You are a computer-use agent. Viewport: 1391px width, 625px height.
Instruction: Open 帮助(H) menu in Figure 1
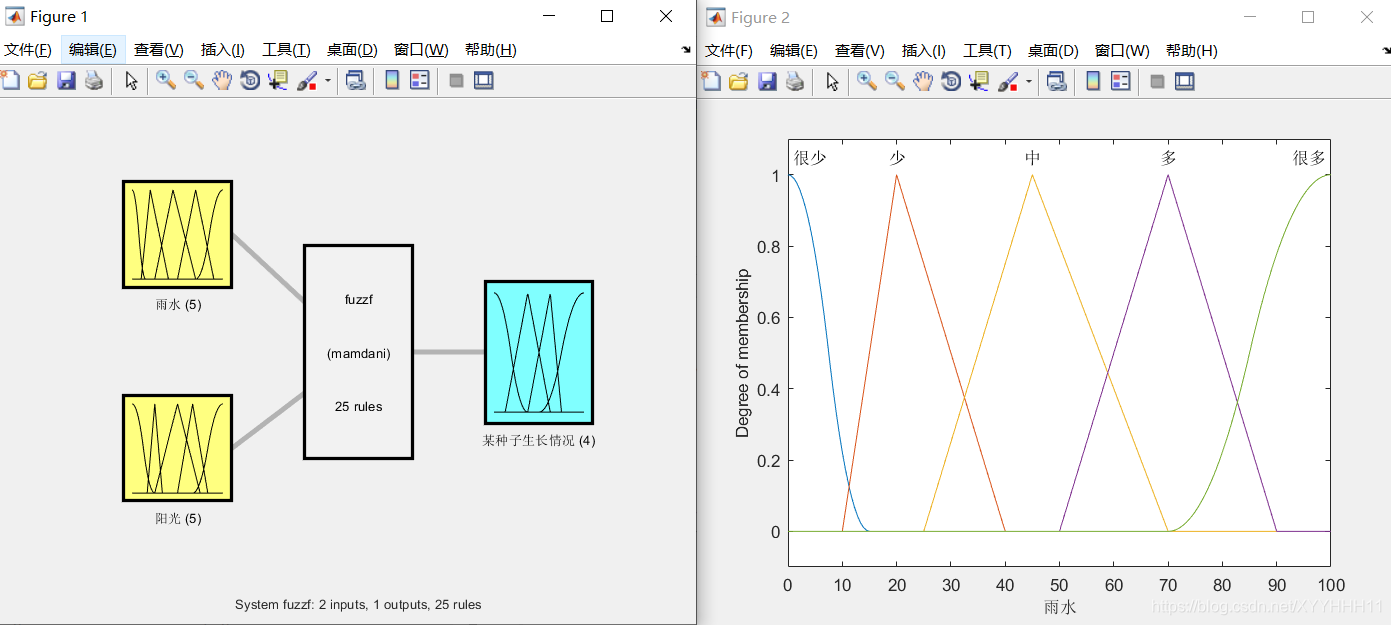point(491,50)
